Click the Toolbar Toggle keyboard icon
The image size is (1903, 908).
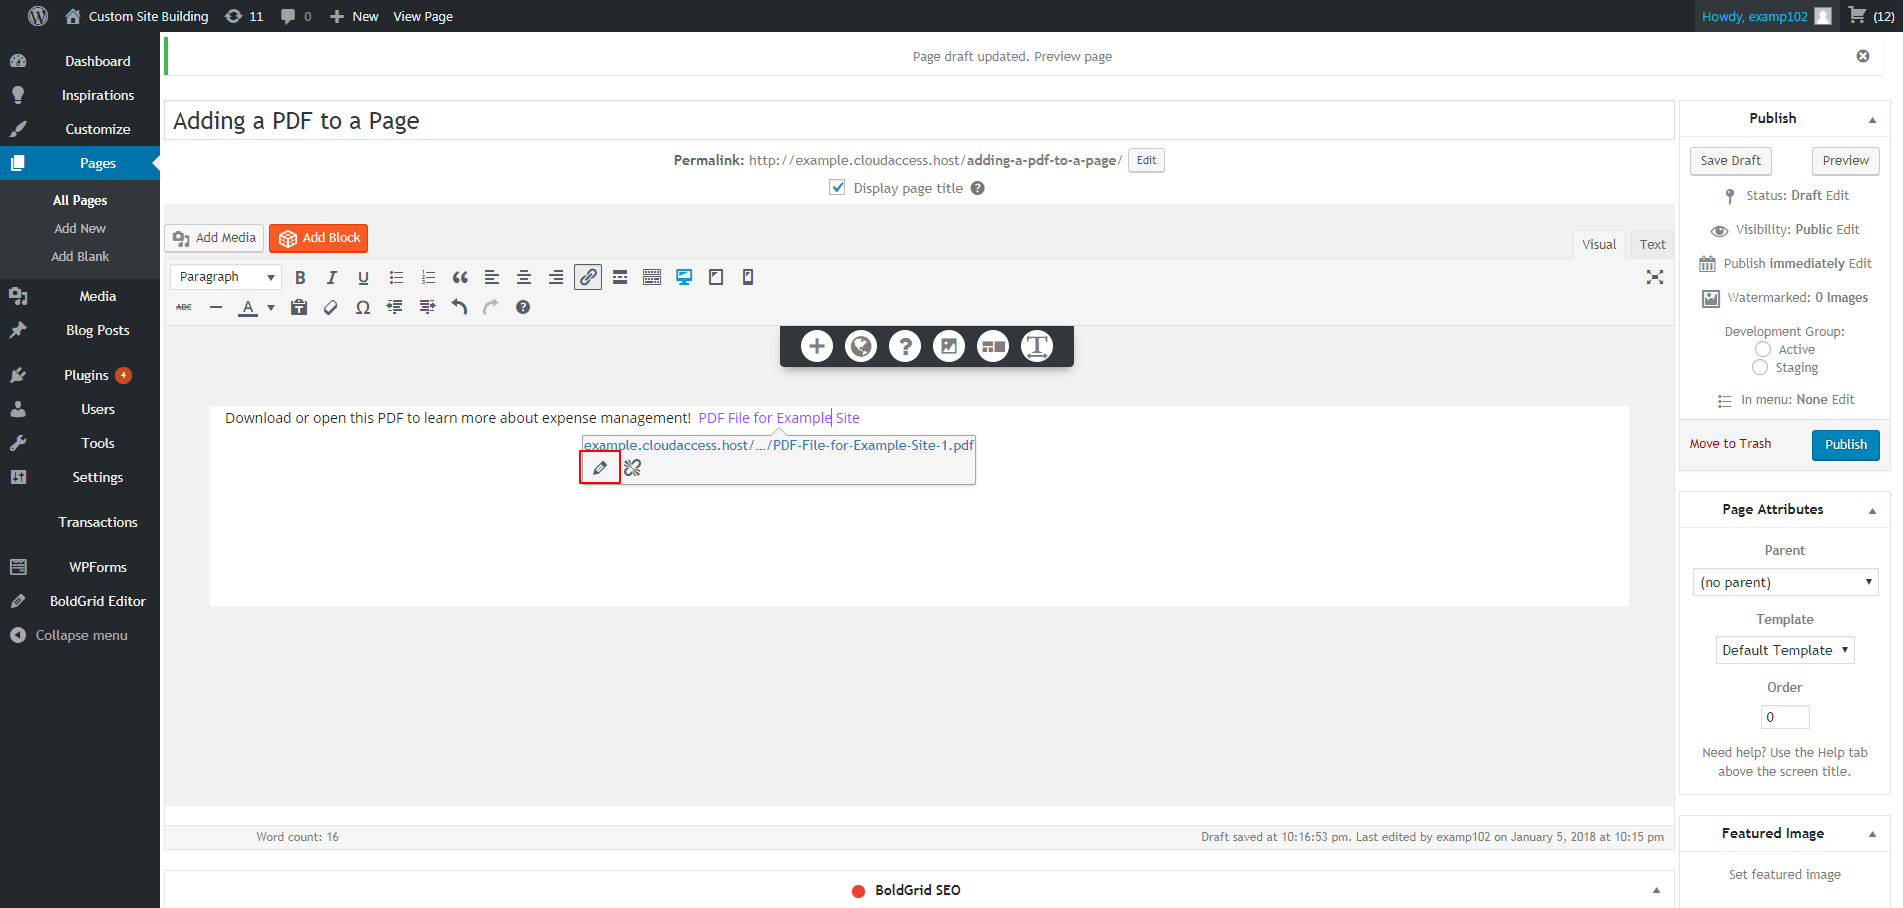pyautogui.click(x=652, y=277)
